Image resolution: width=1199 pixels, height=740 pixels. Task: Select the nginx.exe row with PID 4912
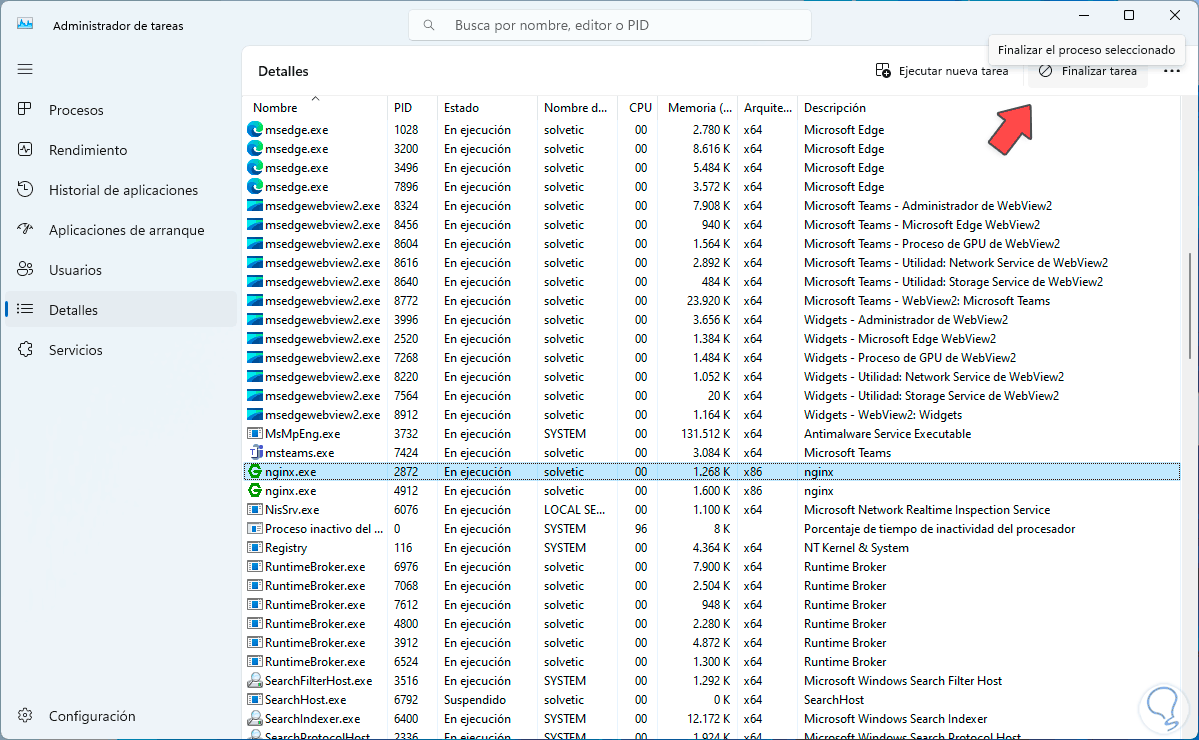point(712,491)
